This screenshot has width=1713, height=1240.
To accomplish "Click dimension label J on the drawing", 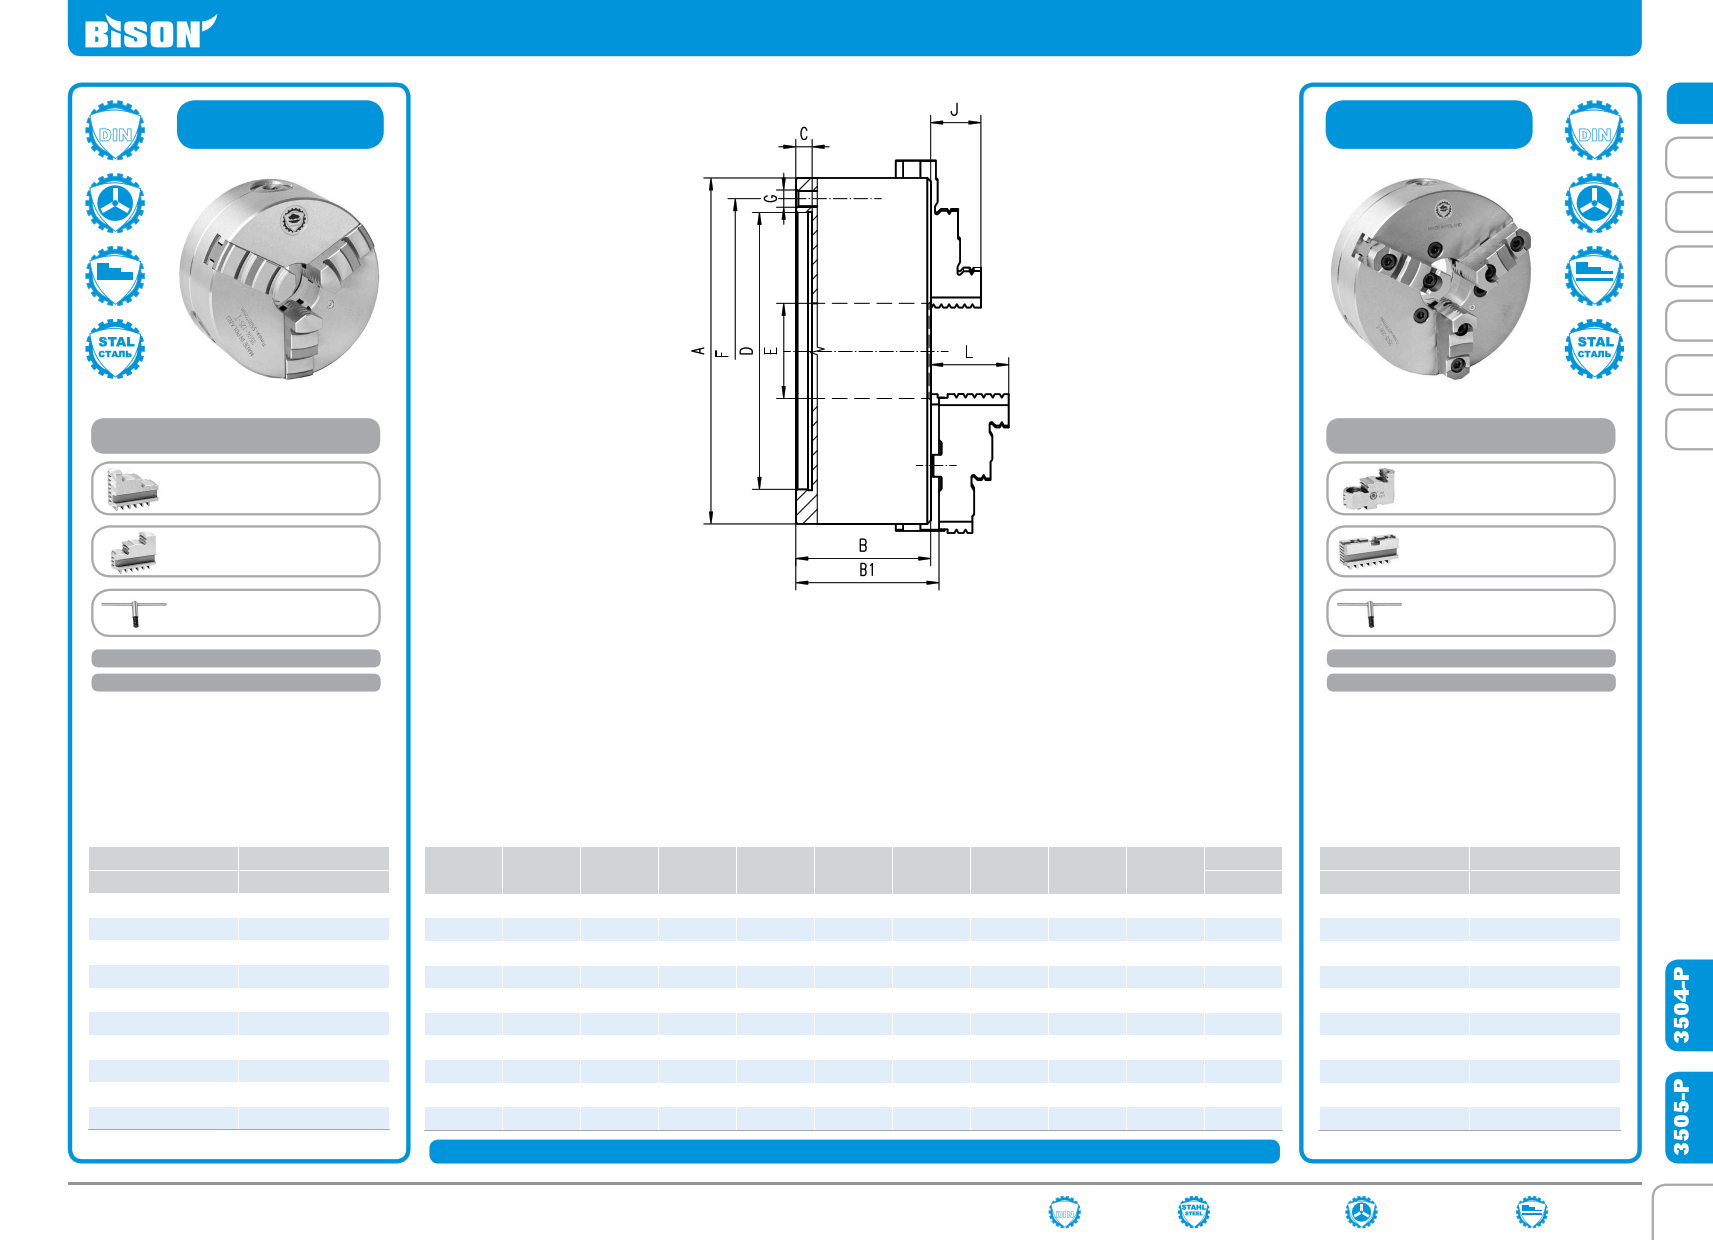I will (x=954, y=109).
